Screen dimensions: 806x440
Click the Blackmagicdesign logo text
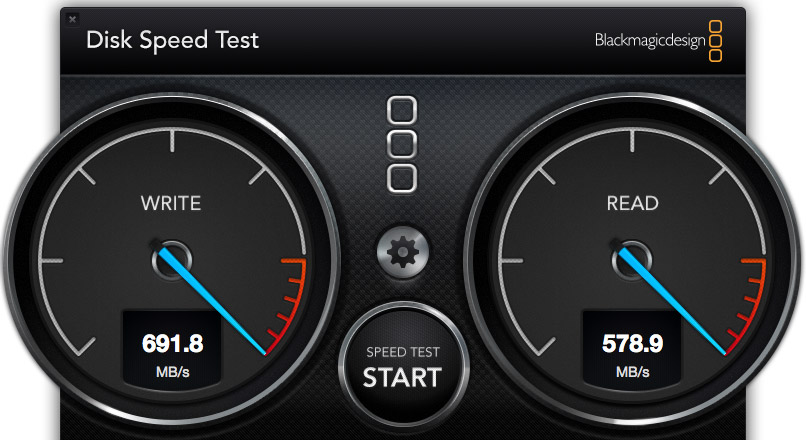point(650,41)
